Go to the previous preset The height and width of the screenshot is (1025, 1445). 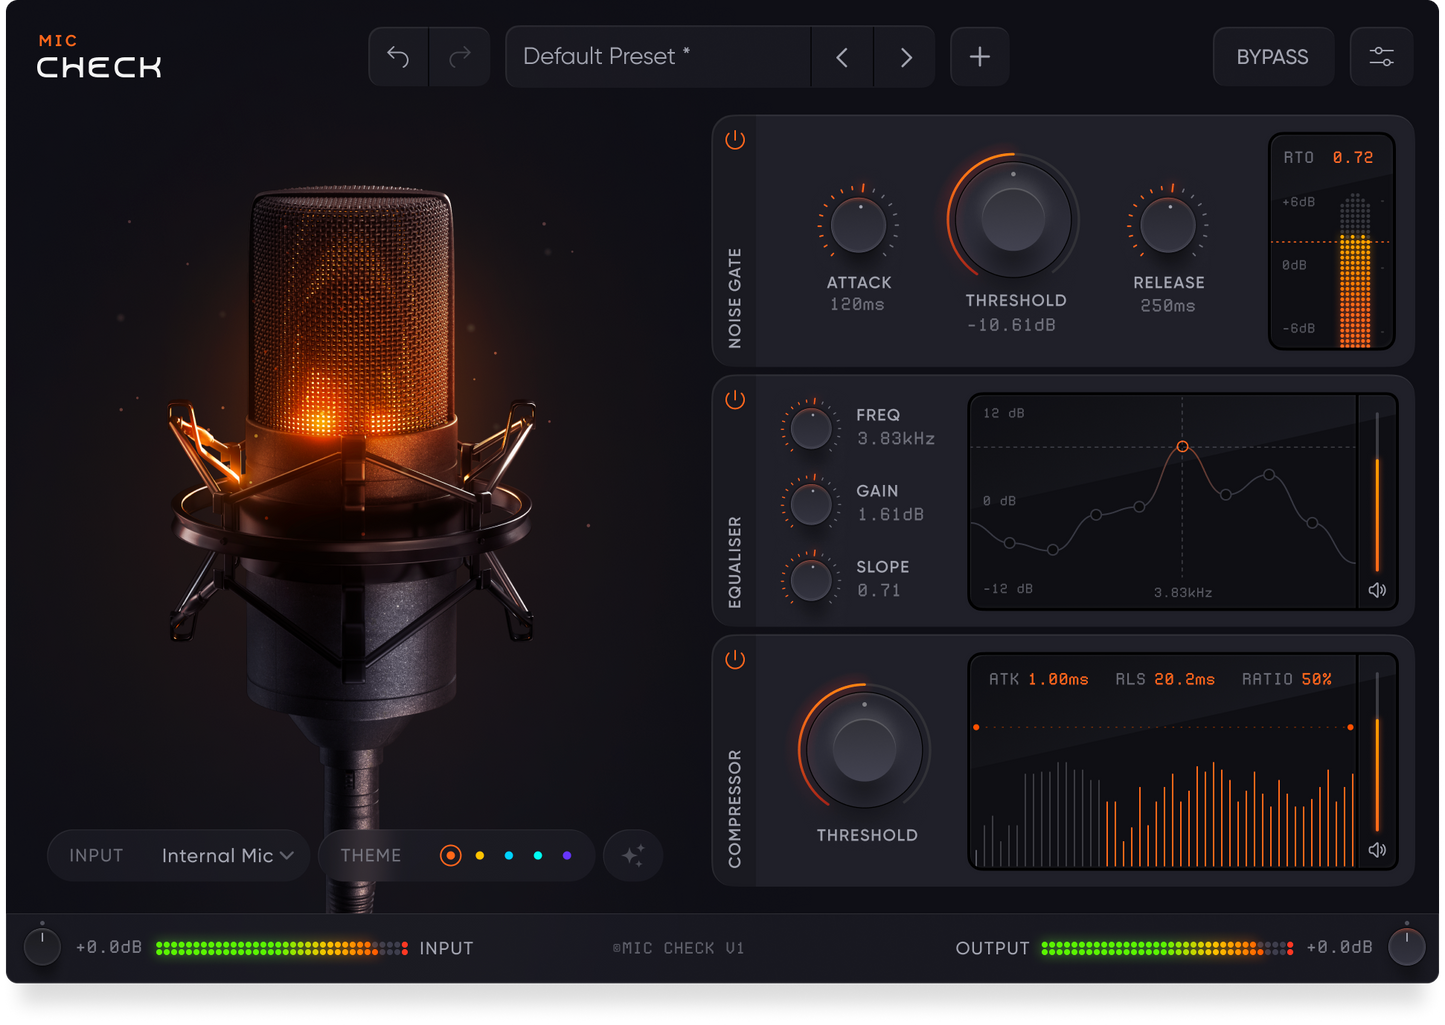[x=842, y=57]
